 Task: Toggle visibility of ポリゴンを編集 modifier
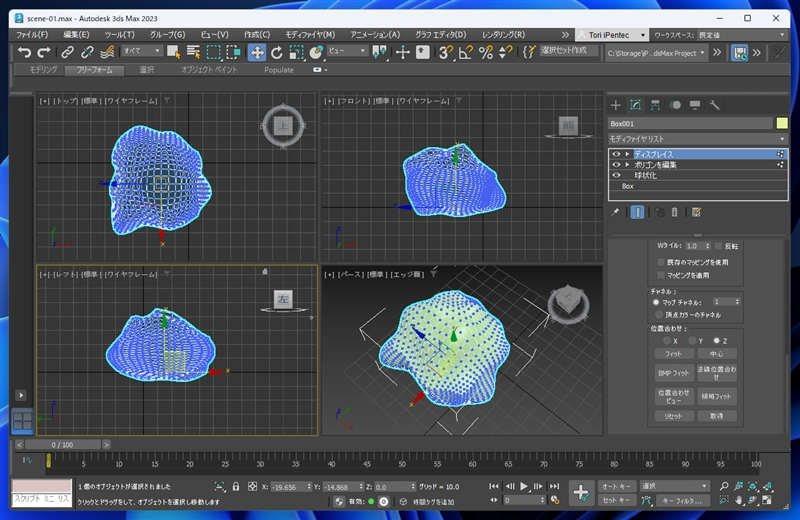[x=616, y=165]
